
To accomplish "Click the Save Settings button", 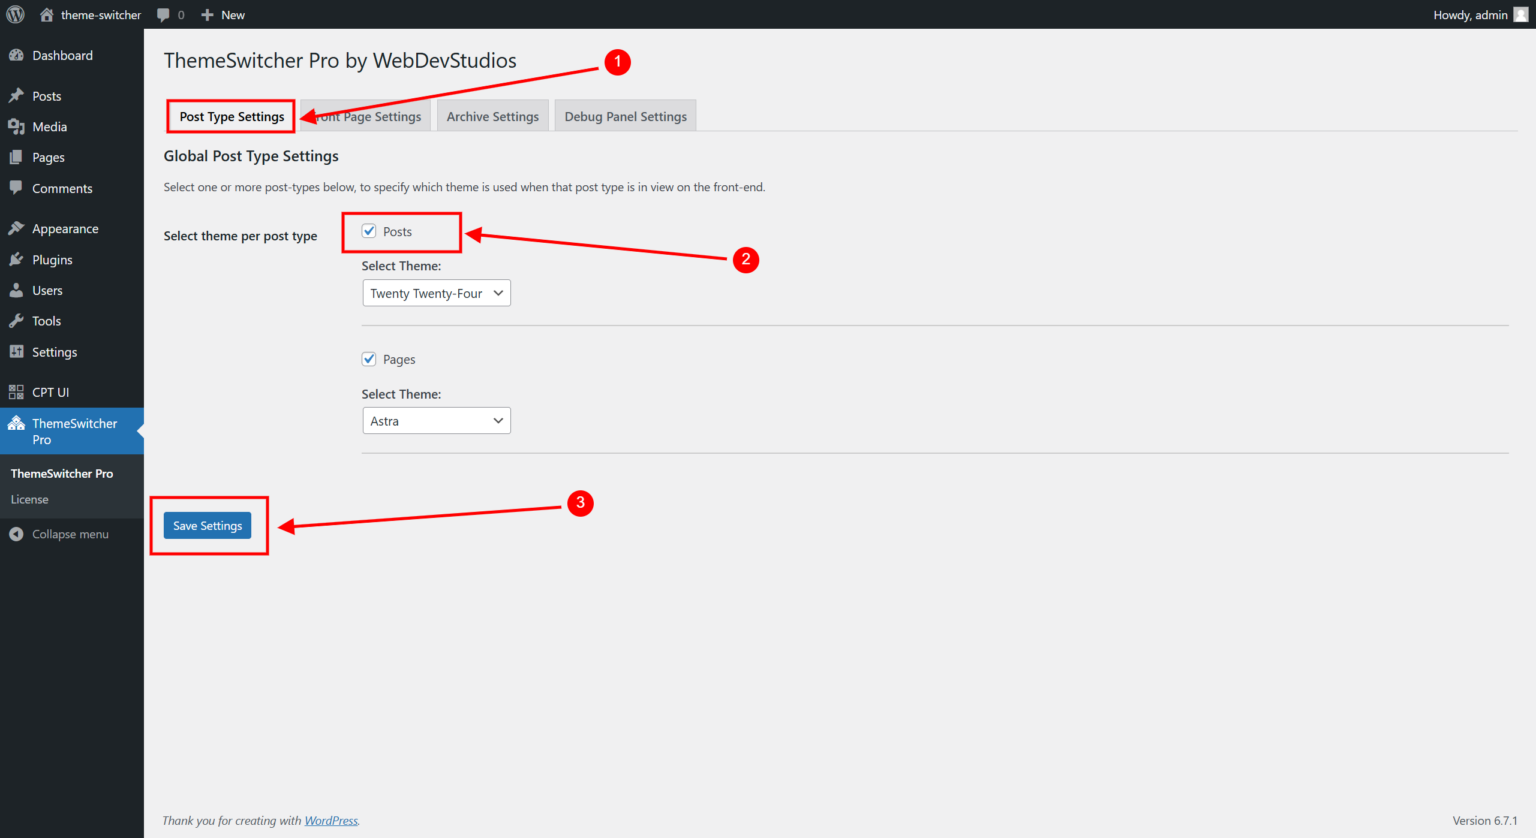I will (x=207, y=525).
